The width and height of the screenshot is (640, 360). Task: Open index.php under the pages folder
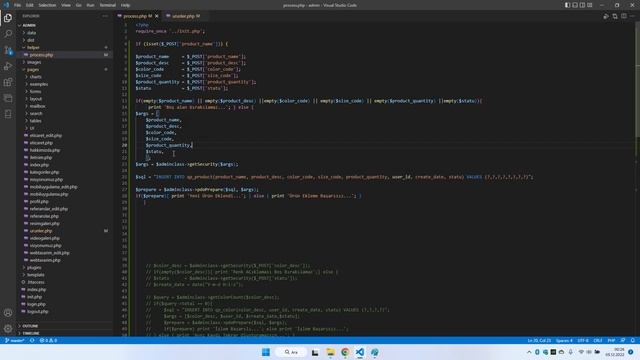pyautogui.click(x=39, y=165)
